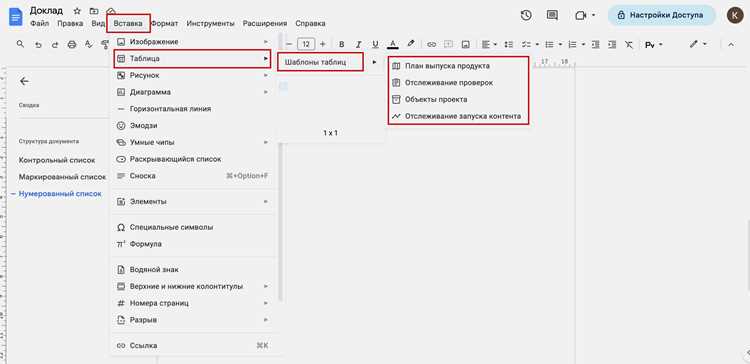Insert Раскрывающийся список
This screenshot has height=364, width=750.
[x=193, y=159]
